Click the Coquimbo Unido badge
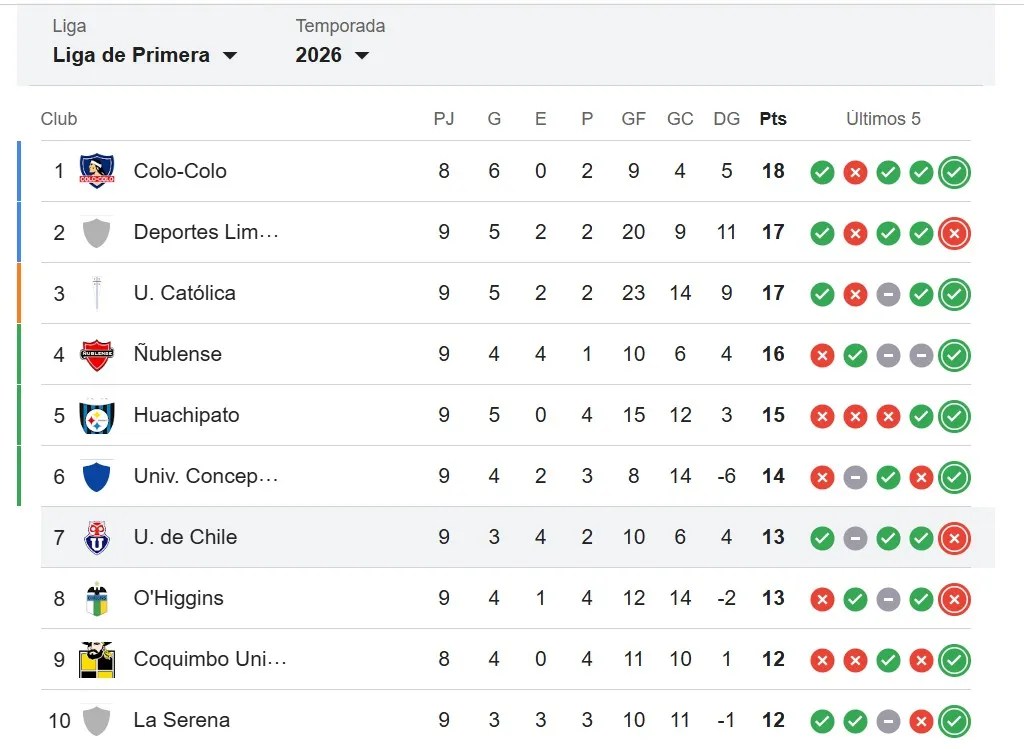Screen dimensions: 1024x749 tap(97, 660)
